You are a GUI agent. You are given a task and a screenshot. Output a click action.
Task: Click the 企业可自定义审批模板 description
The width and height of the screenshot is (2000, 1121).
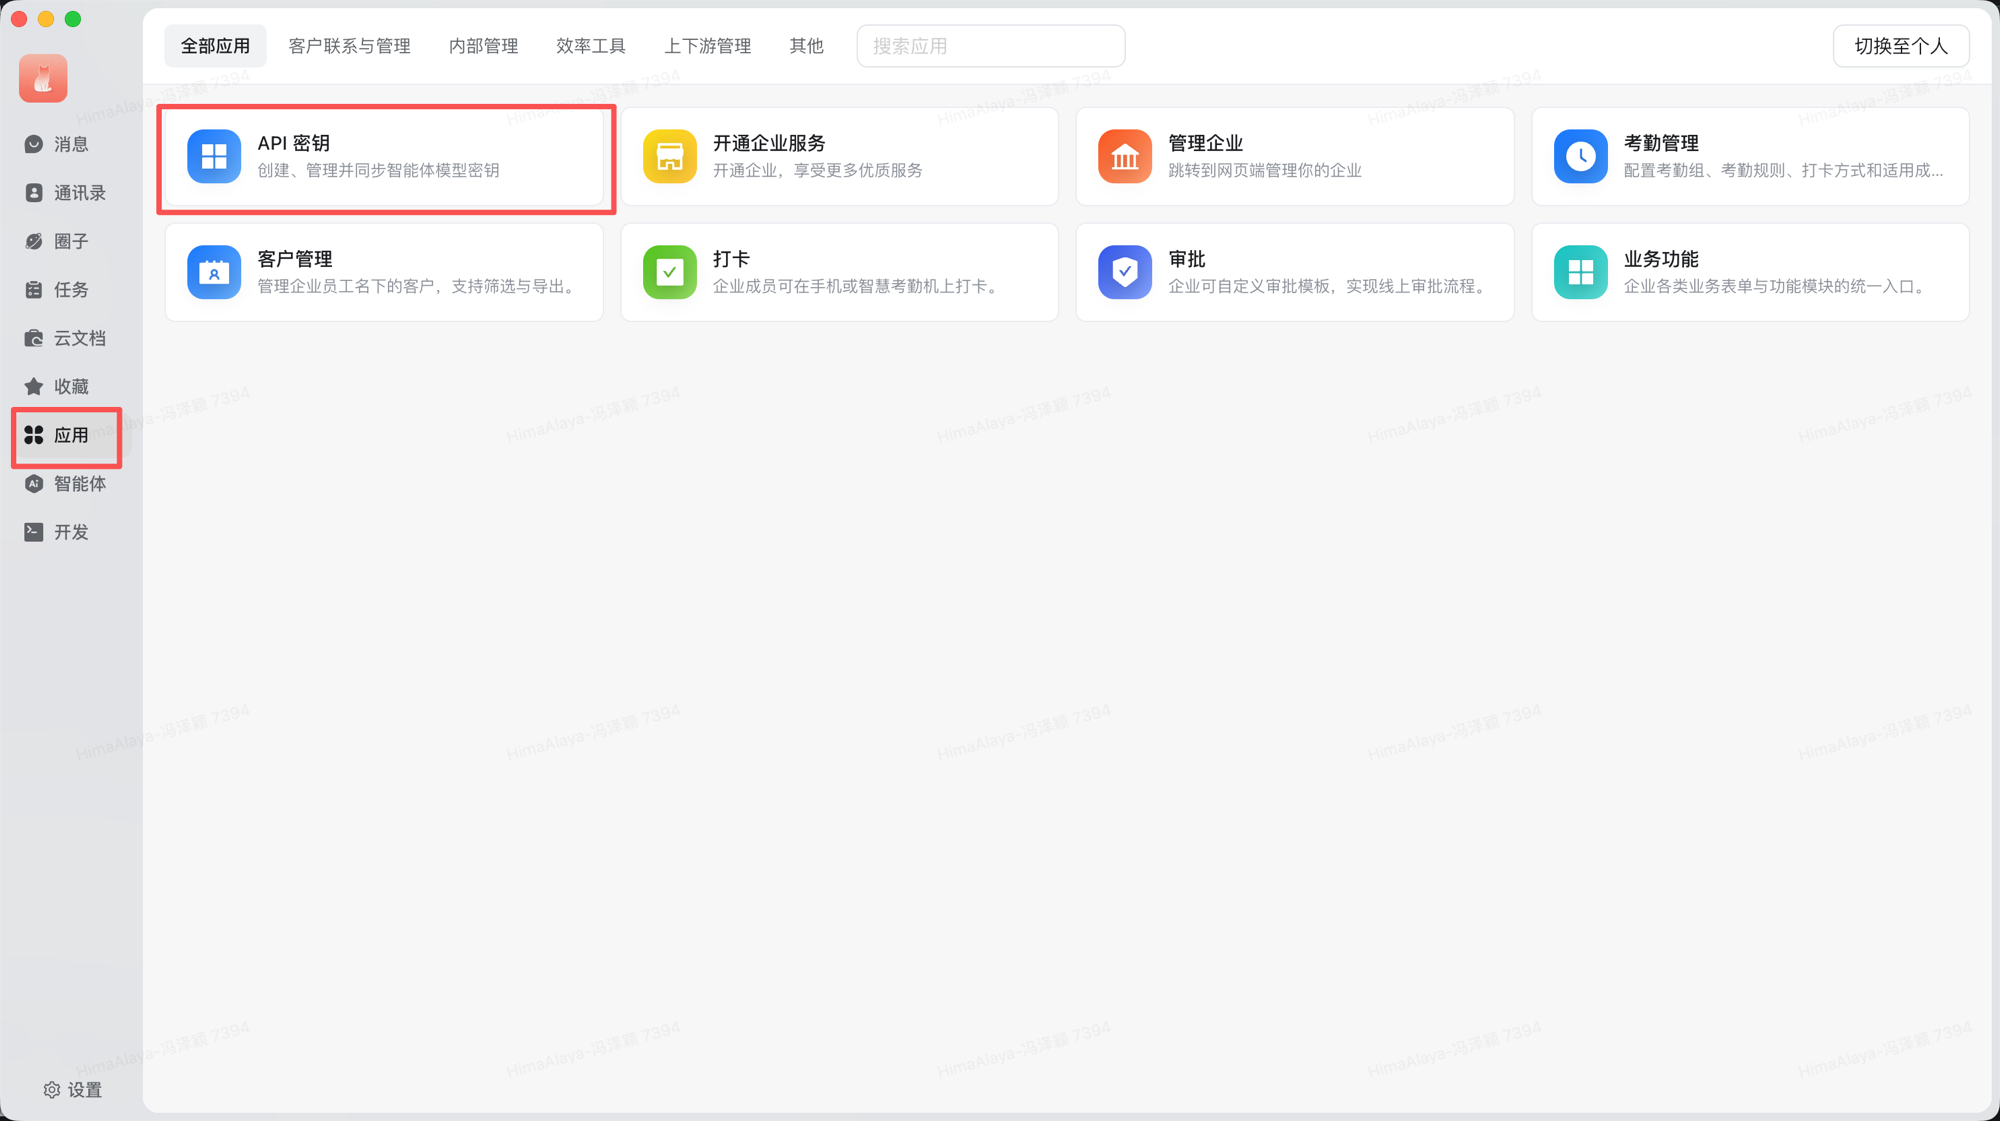(1330, 286)
